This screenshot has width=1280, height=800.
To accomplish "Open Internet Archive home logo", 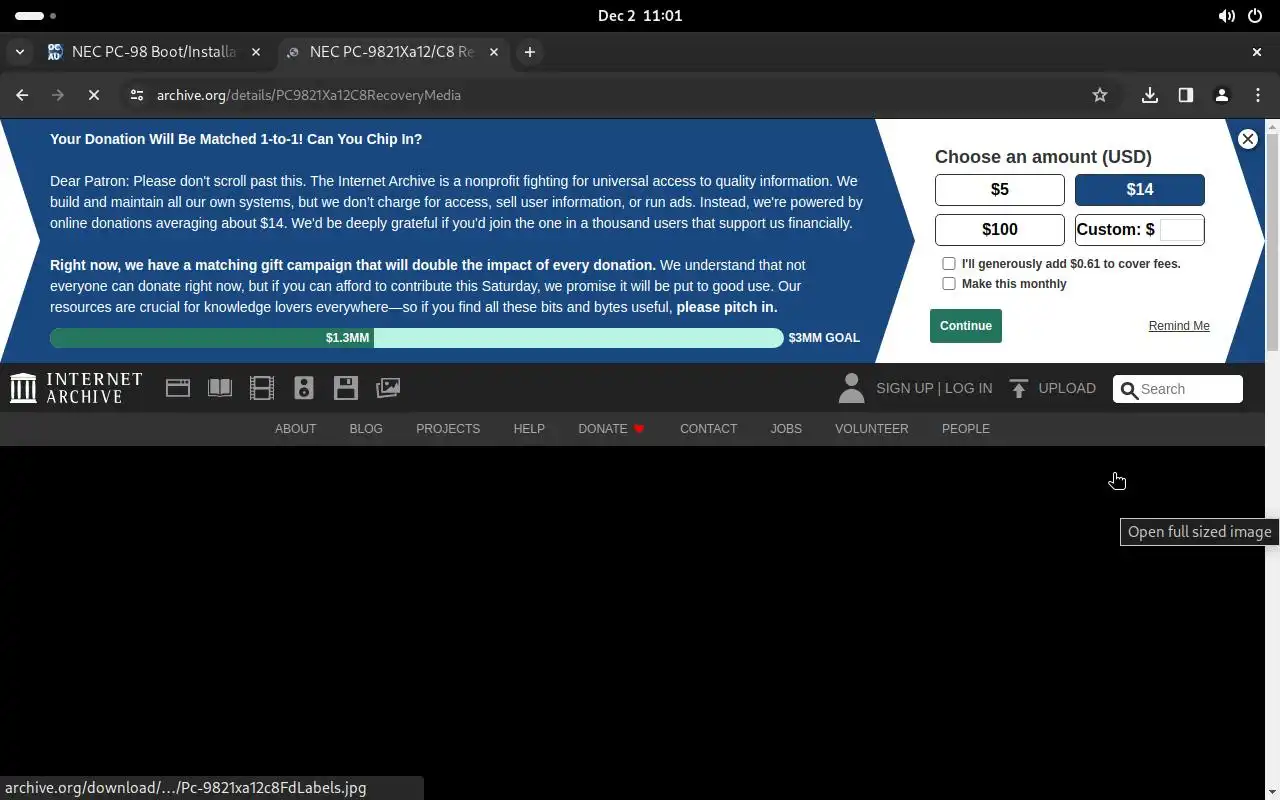I will [x=76, y=388].
